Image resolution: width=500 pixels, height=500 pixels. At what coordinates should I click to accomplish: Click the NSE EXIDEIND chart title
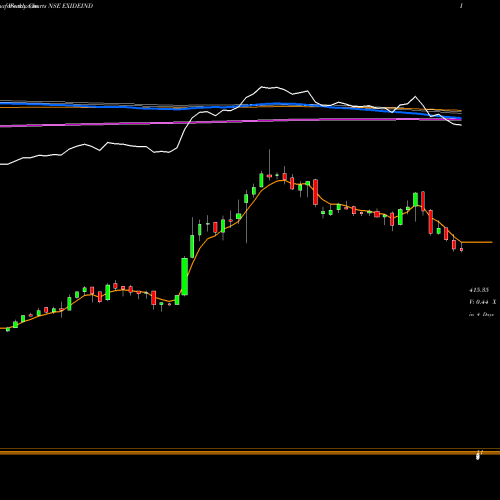[71, 6]
